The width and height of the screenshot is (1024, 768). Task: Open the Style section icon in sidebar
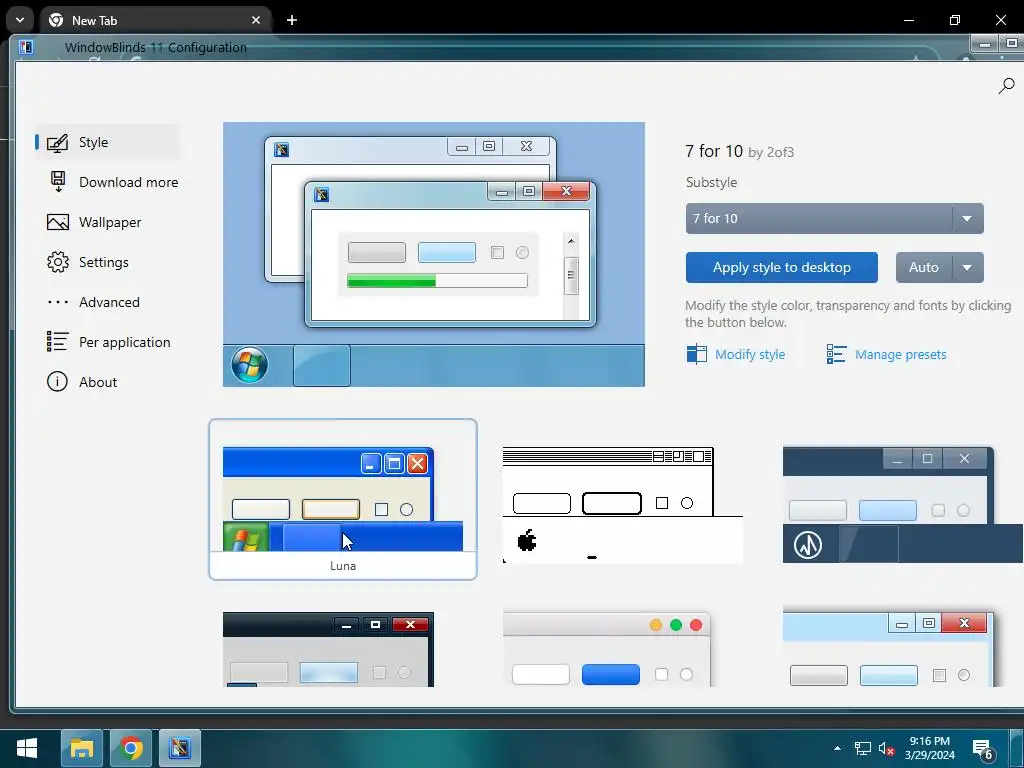tap(57, 142)
